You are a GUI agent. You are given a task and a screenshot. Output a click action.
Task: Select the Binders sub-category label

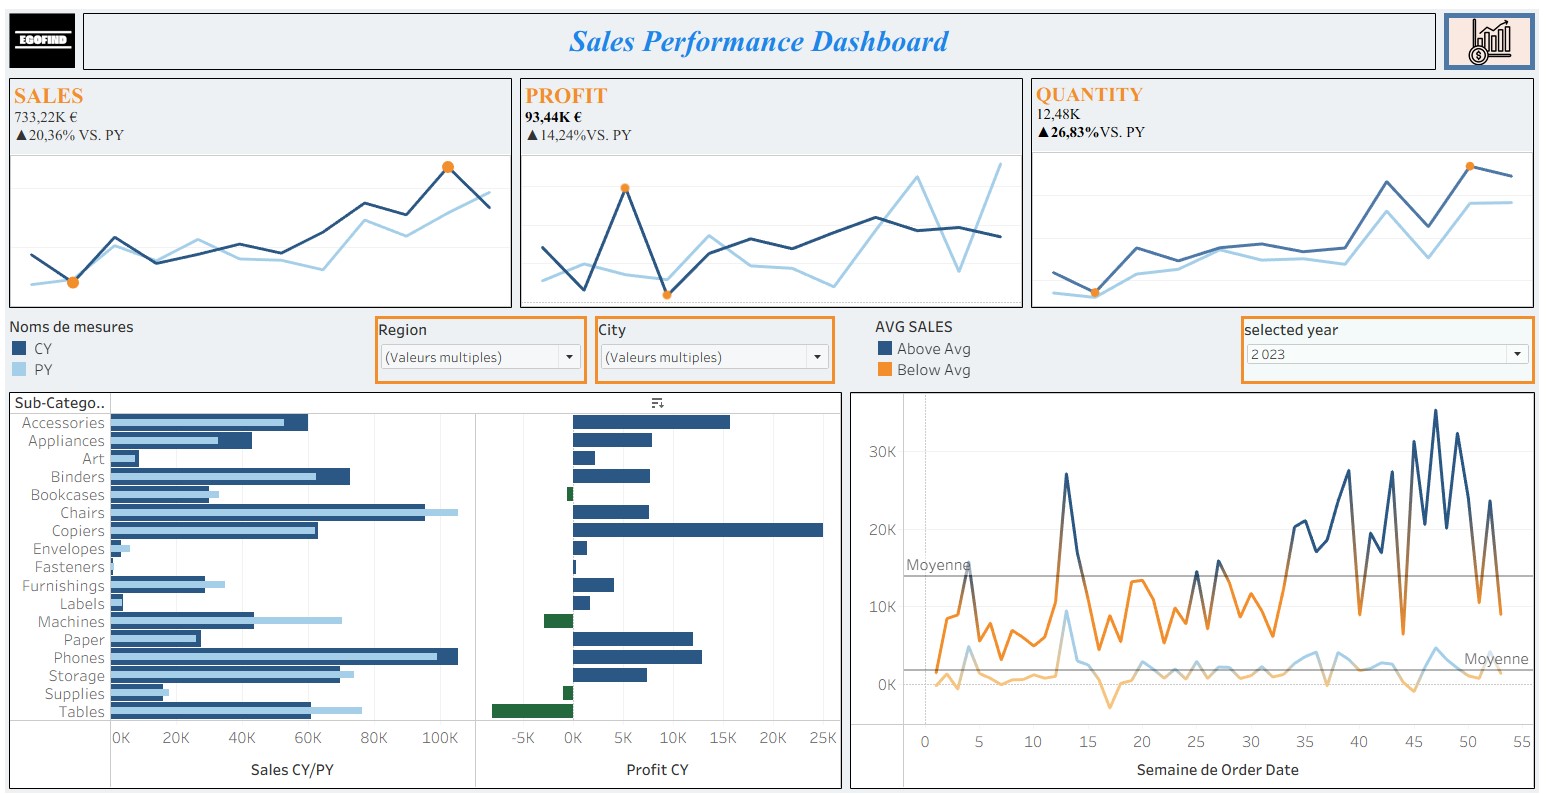click(78, 477)
